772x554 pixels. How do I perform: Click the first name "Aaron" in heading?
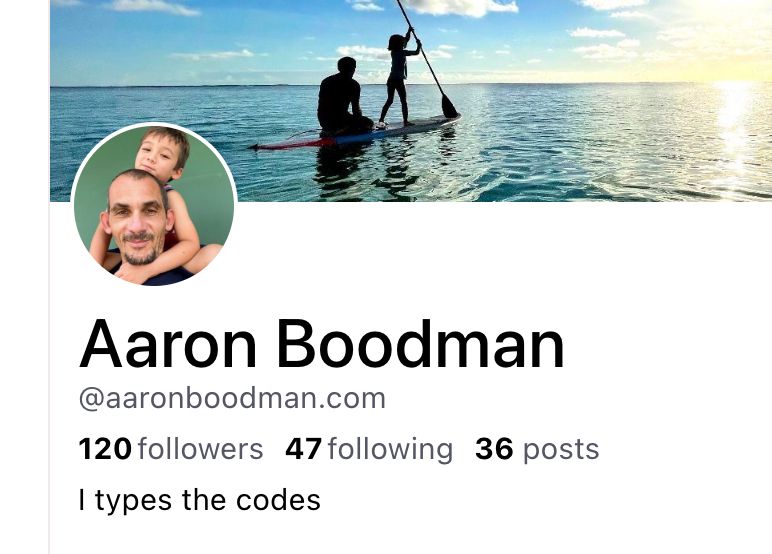[x=168, y=344]
